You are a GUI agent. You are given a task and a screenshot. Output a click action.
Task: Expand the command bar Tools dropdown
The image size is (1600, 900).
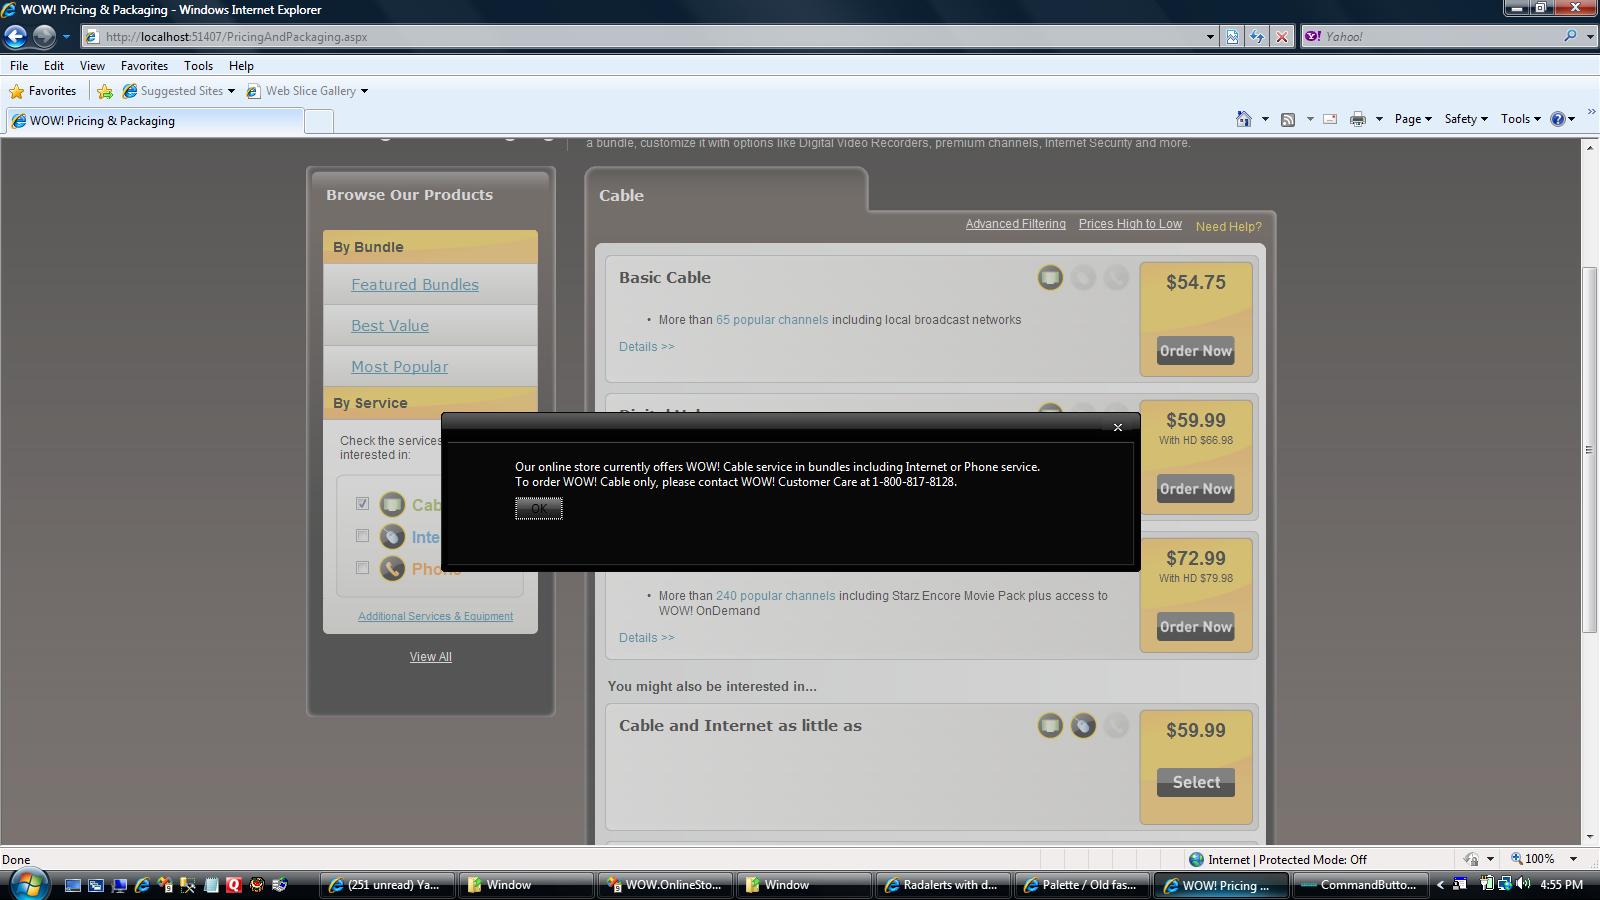click(x=1521, y=119)
